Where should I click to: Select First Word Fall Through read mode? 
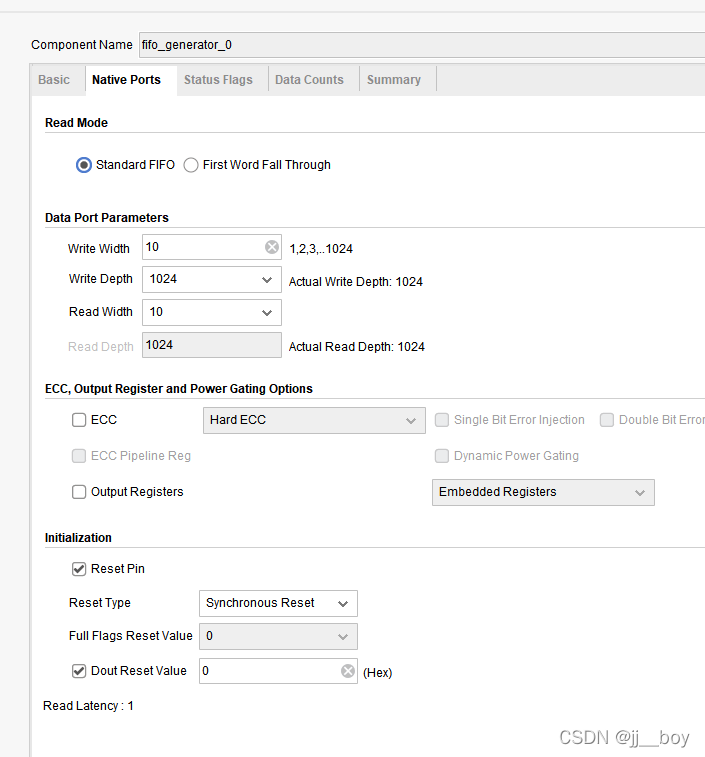[x=191, y=165]
